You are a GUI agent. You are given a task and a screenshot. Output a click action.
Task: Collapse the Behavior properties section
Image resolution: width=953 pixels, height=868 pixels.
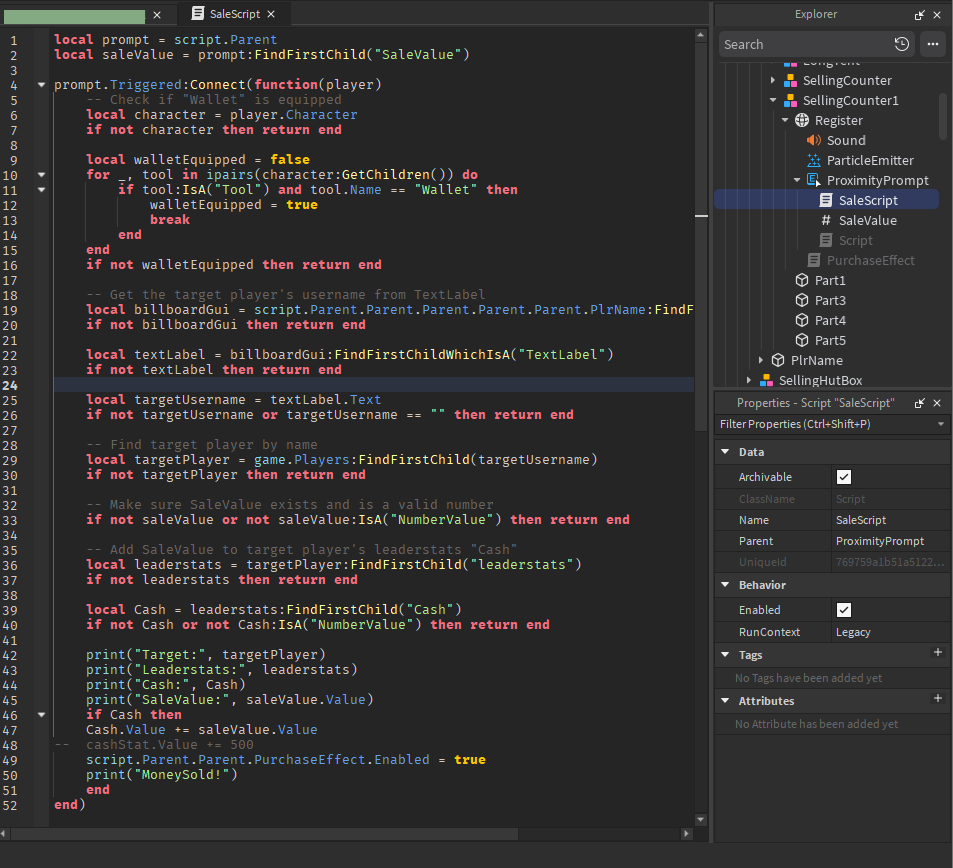point(725,585)
